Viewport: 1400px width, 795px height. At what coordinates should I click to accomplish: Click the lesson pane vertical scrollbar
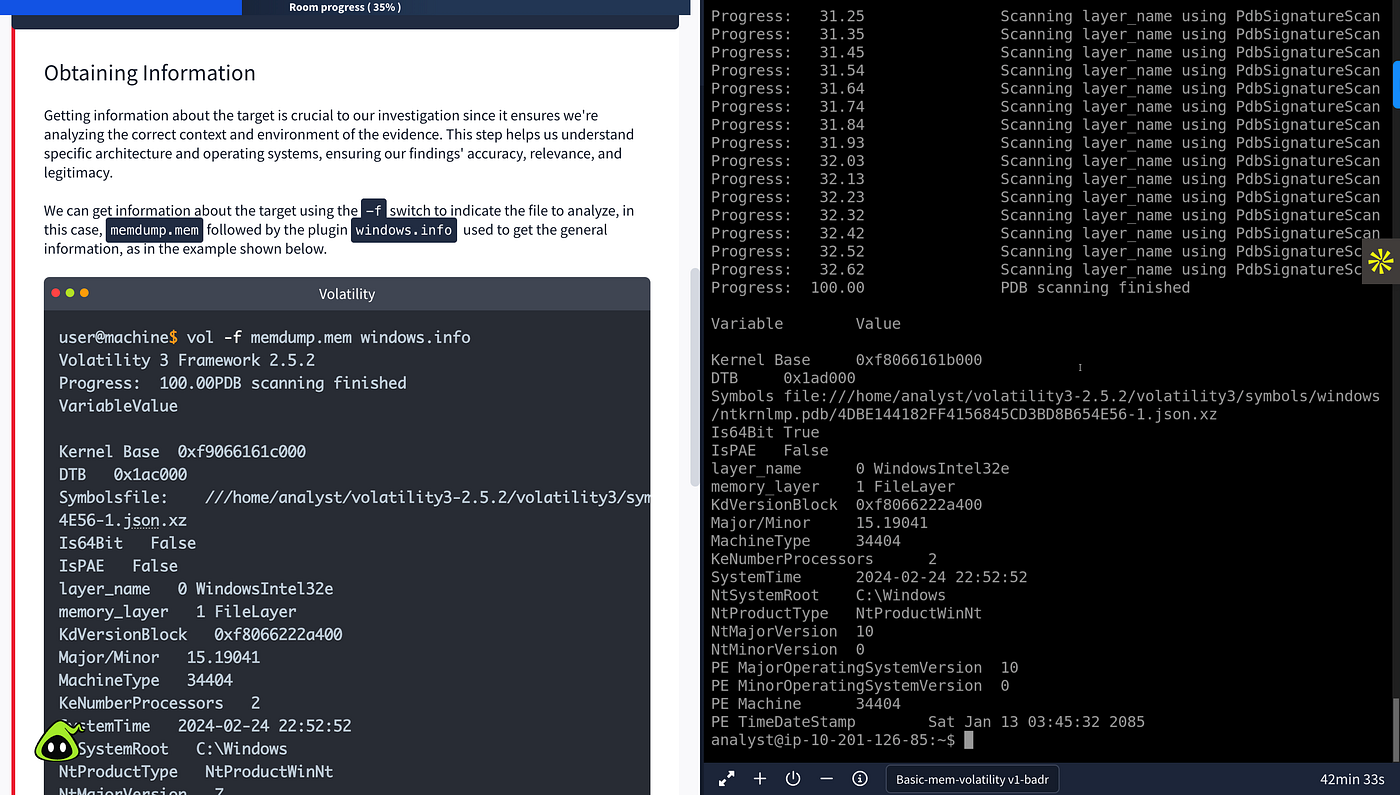(x=696, y=377)
